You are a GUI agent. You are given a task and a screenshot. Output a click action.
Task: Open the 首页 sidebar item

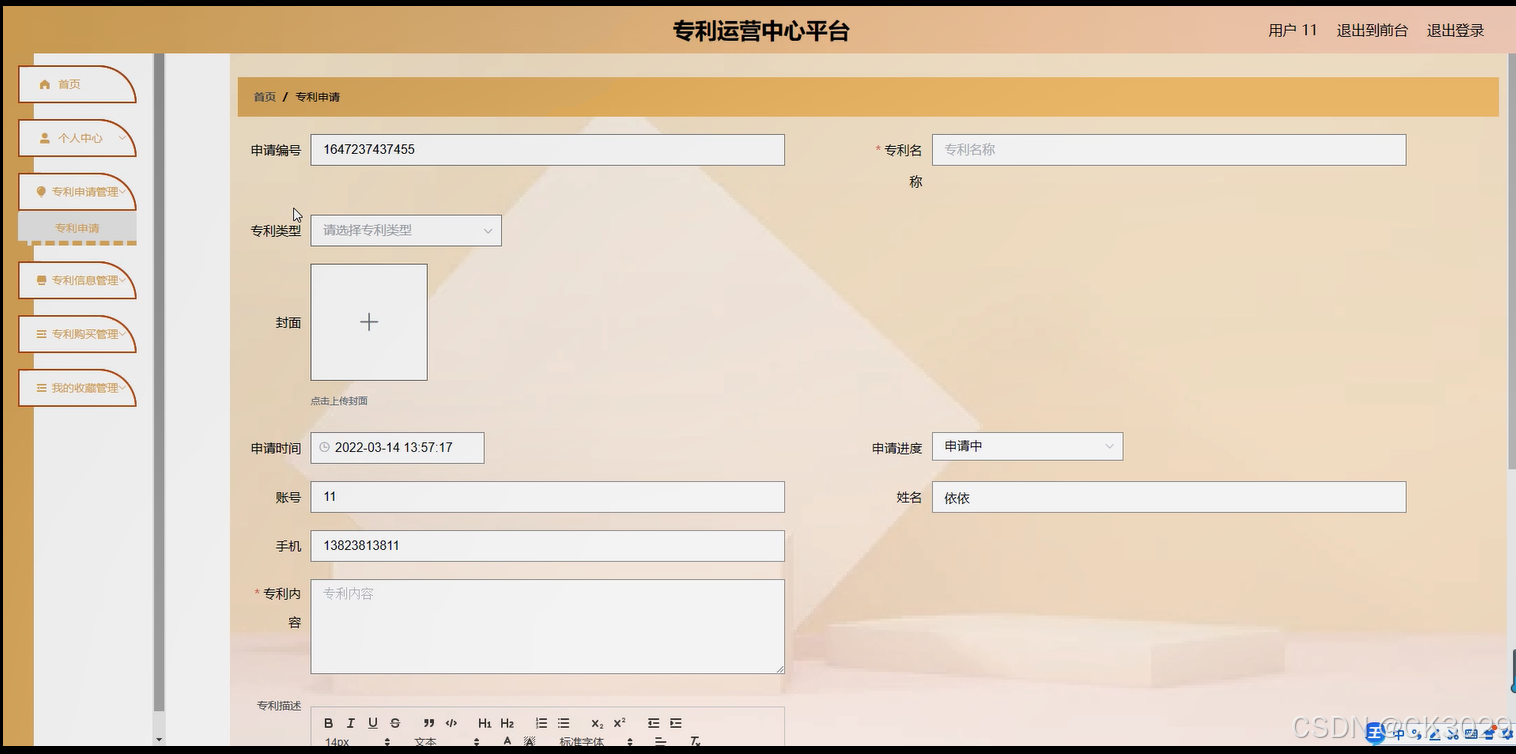click(x=77, y=85)
